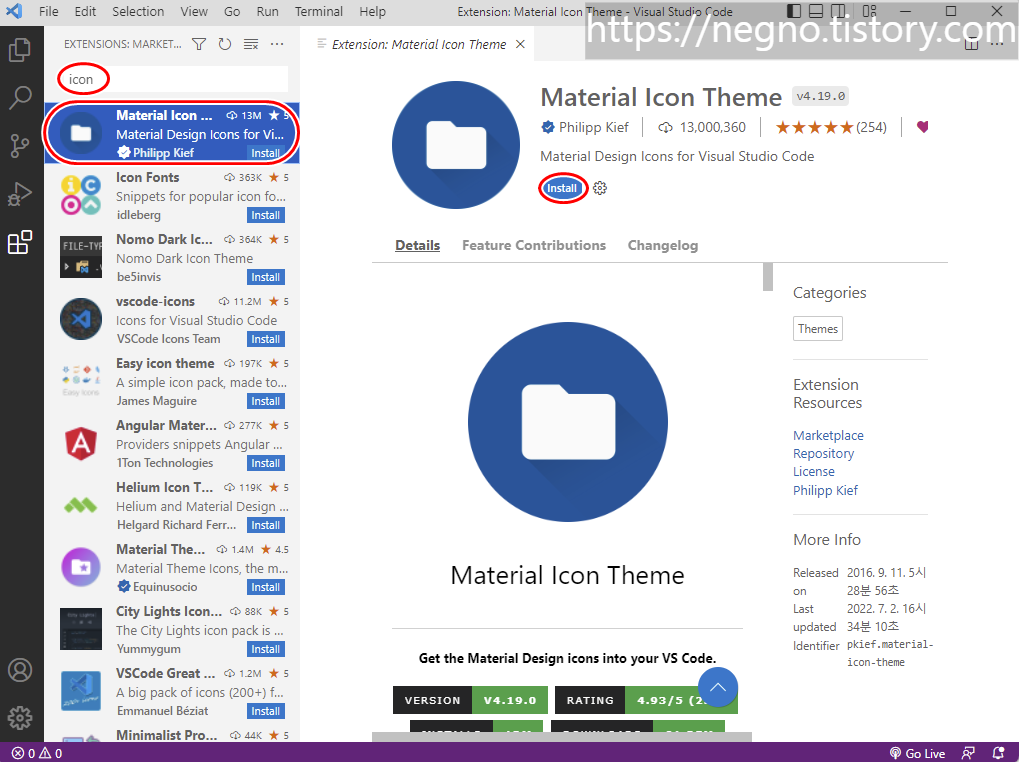The height and width of the screenshot is (762, 1019).
Task: Clear extensions search results icon
Action: (x=251, y=44)
